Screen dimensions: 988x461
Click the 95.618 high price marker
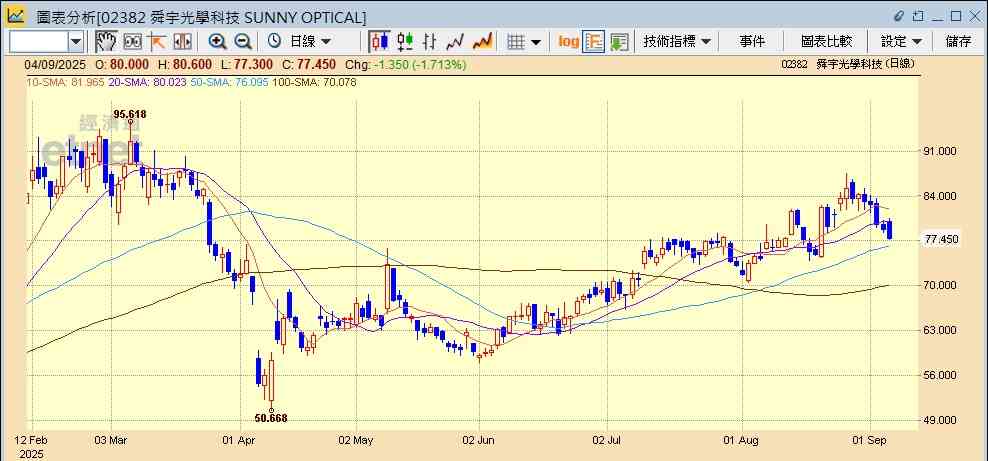tap(130, 114)
